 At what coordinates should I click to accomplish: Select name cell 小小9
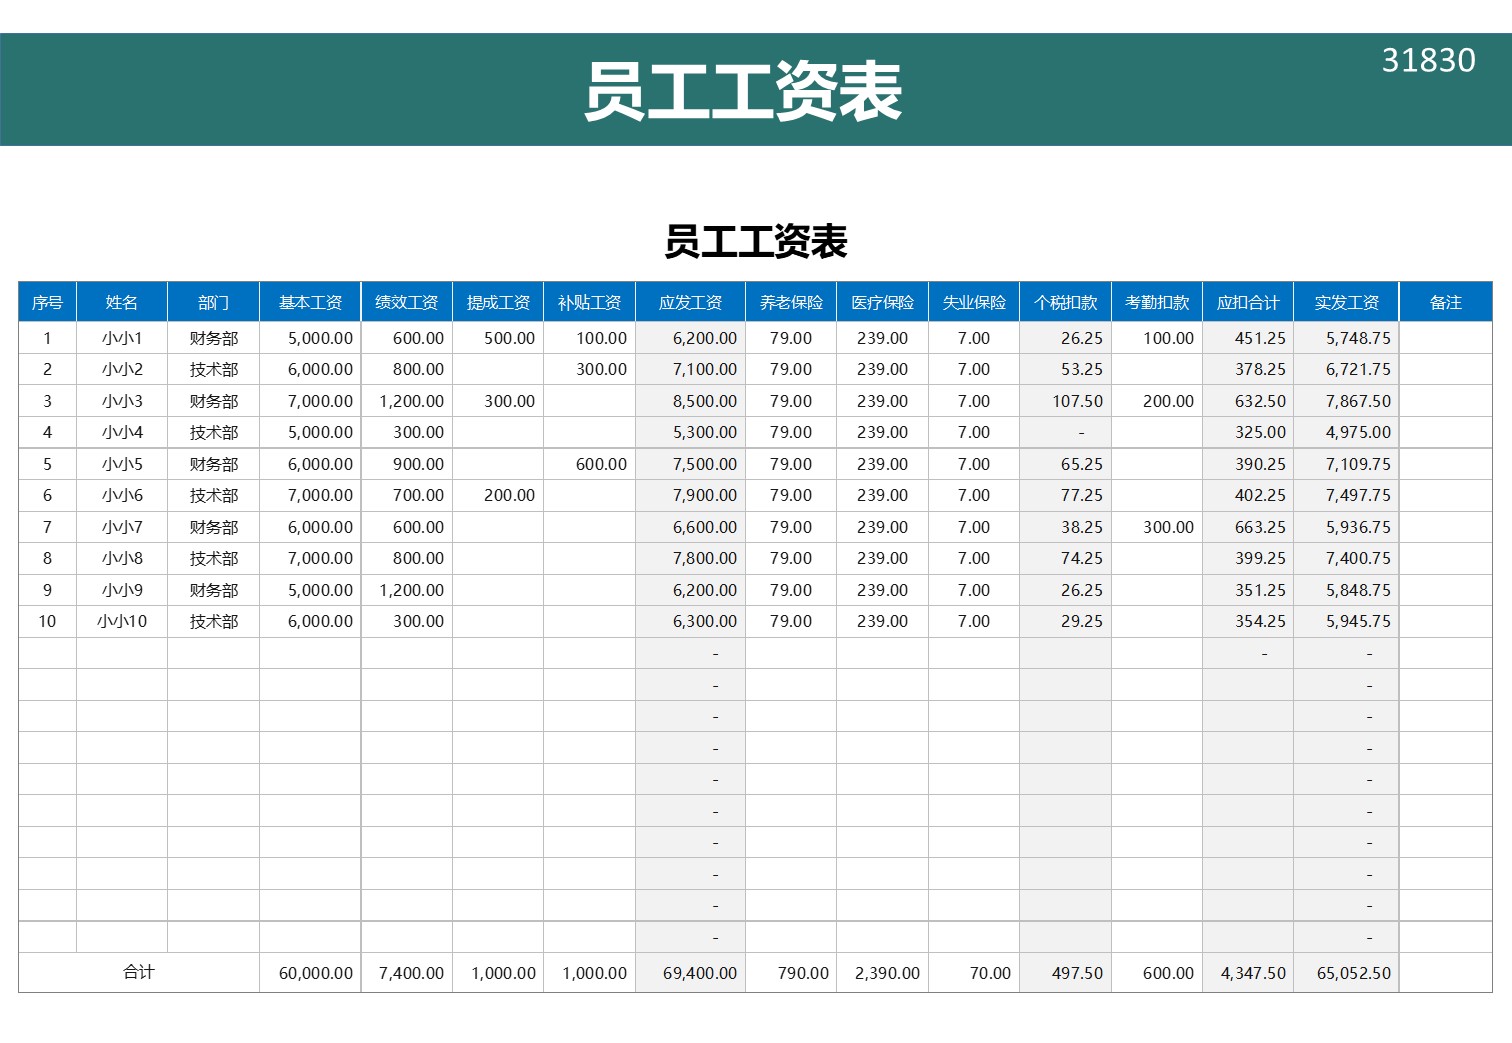tap(122, 590)
